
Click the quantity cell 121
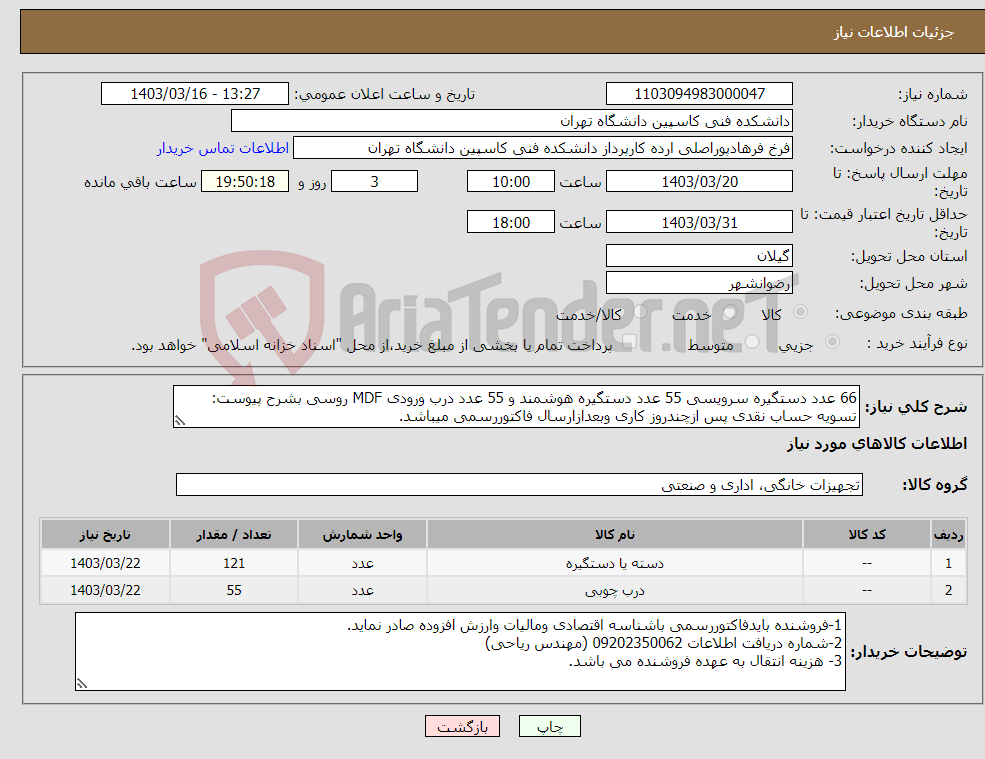click(234, 563)
